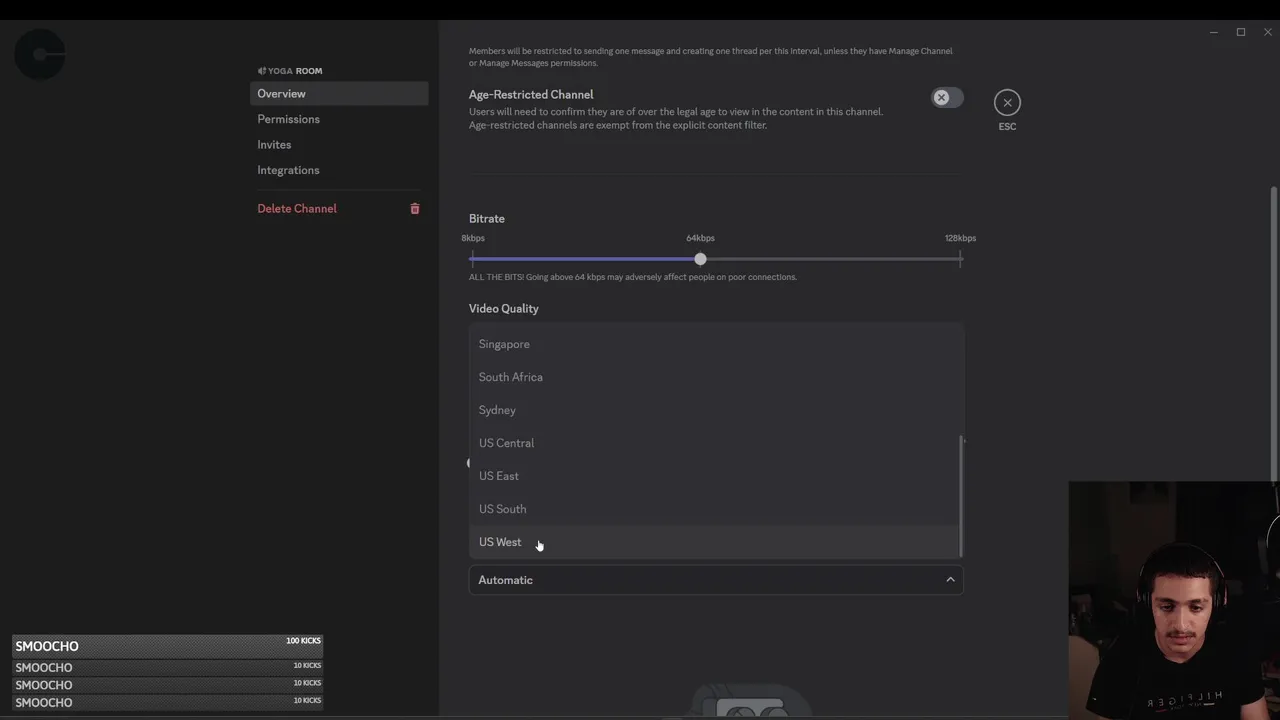Click the Bitrate slider handle at 64kbps
This screenshot has height=720, width=1280.
(x=700, y=259)
